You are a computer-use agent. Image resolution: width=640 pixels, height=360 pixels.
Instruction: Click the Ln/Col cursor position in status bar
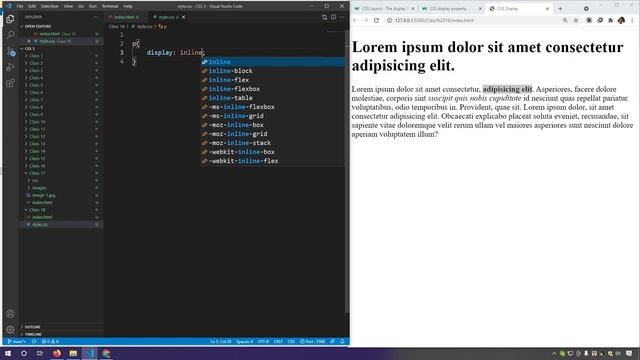(x=221, y=342)
